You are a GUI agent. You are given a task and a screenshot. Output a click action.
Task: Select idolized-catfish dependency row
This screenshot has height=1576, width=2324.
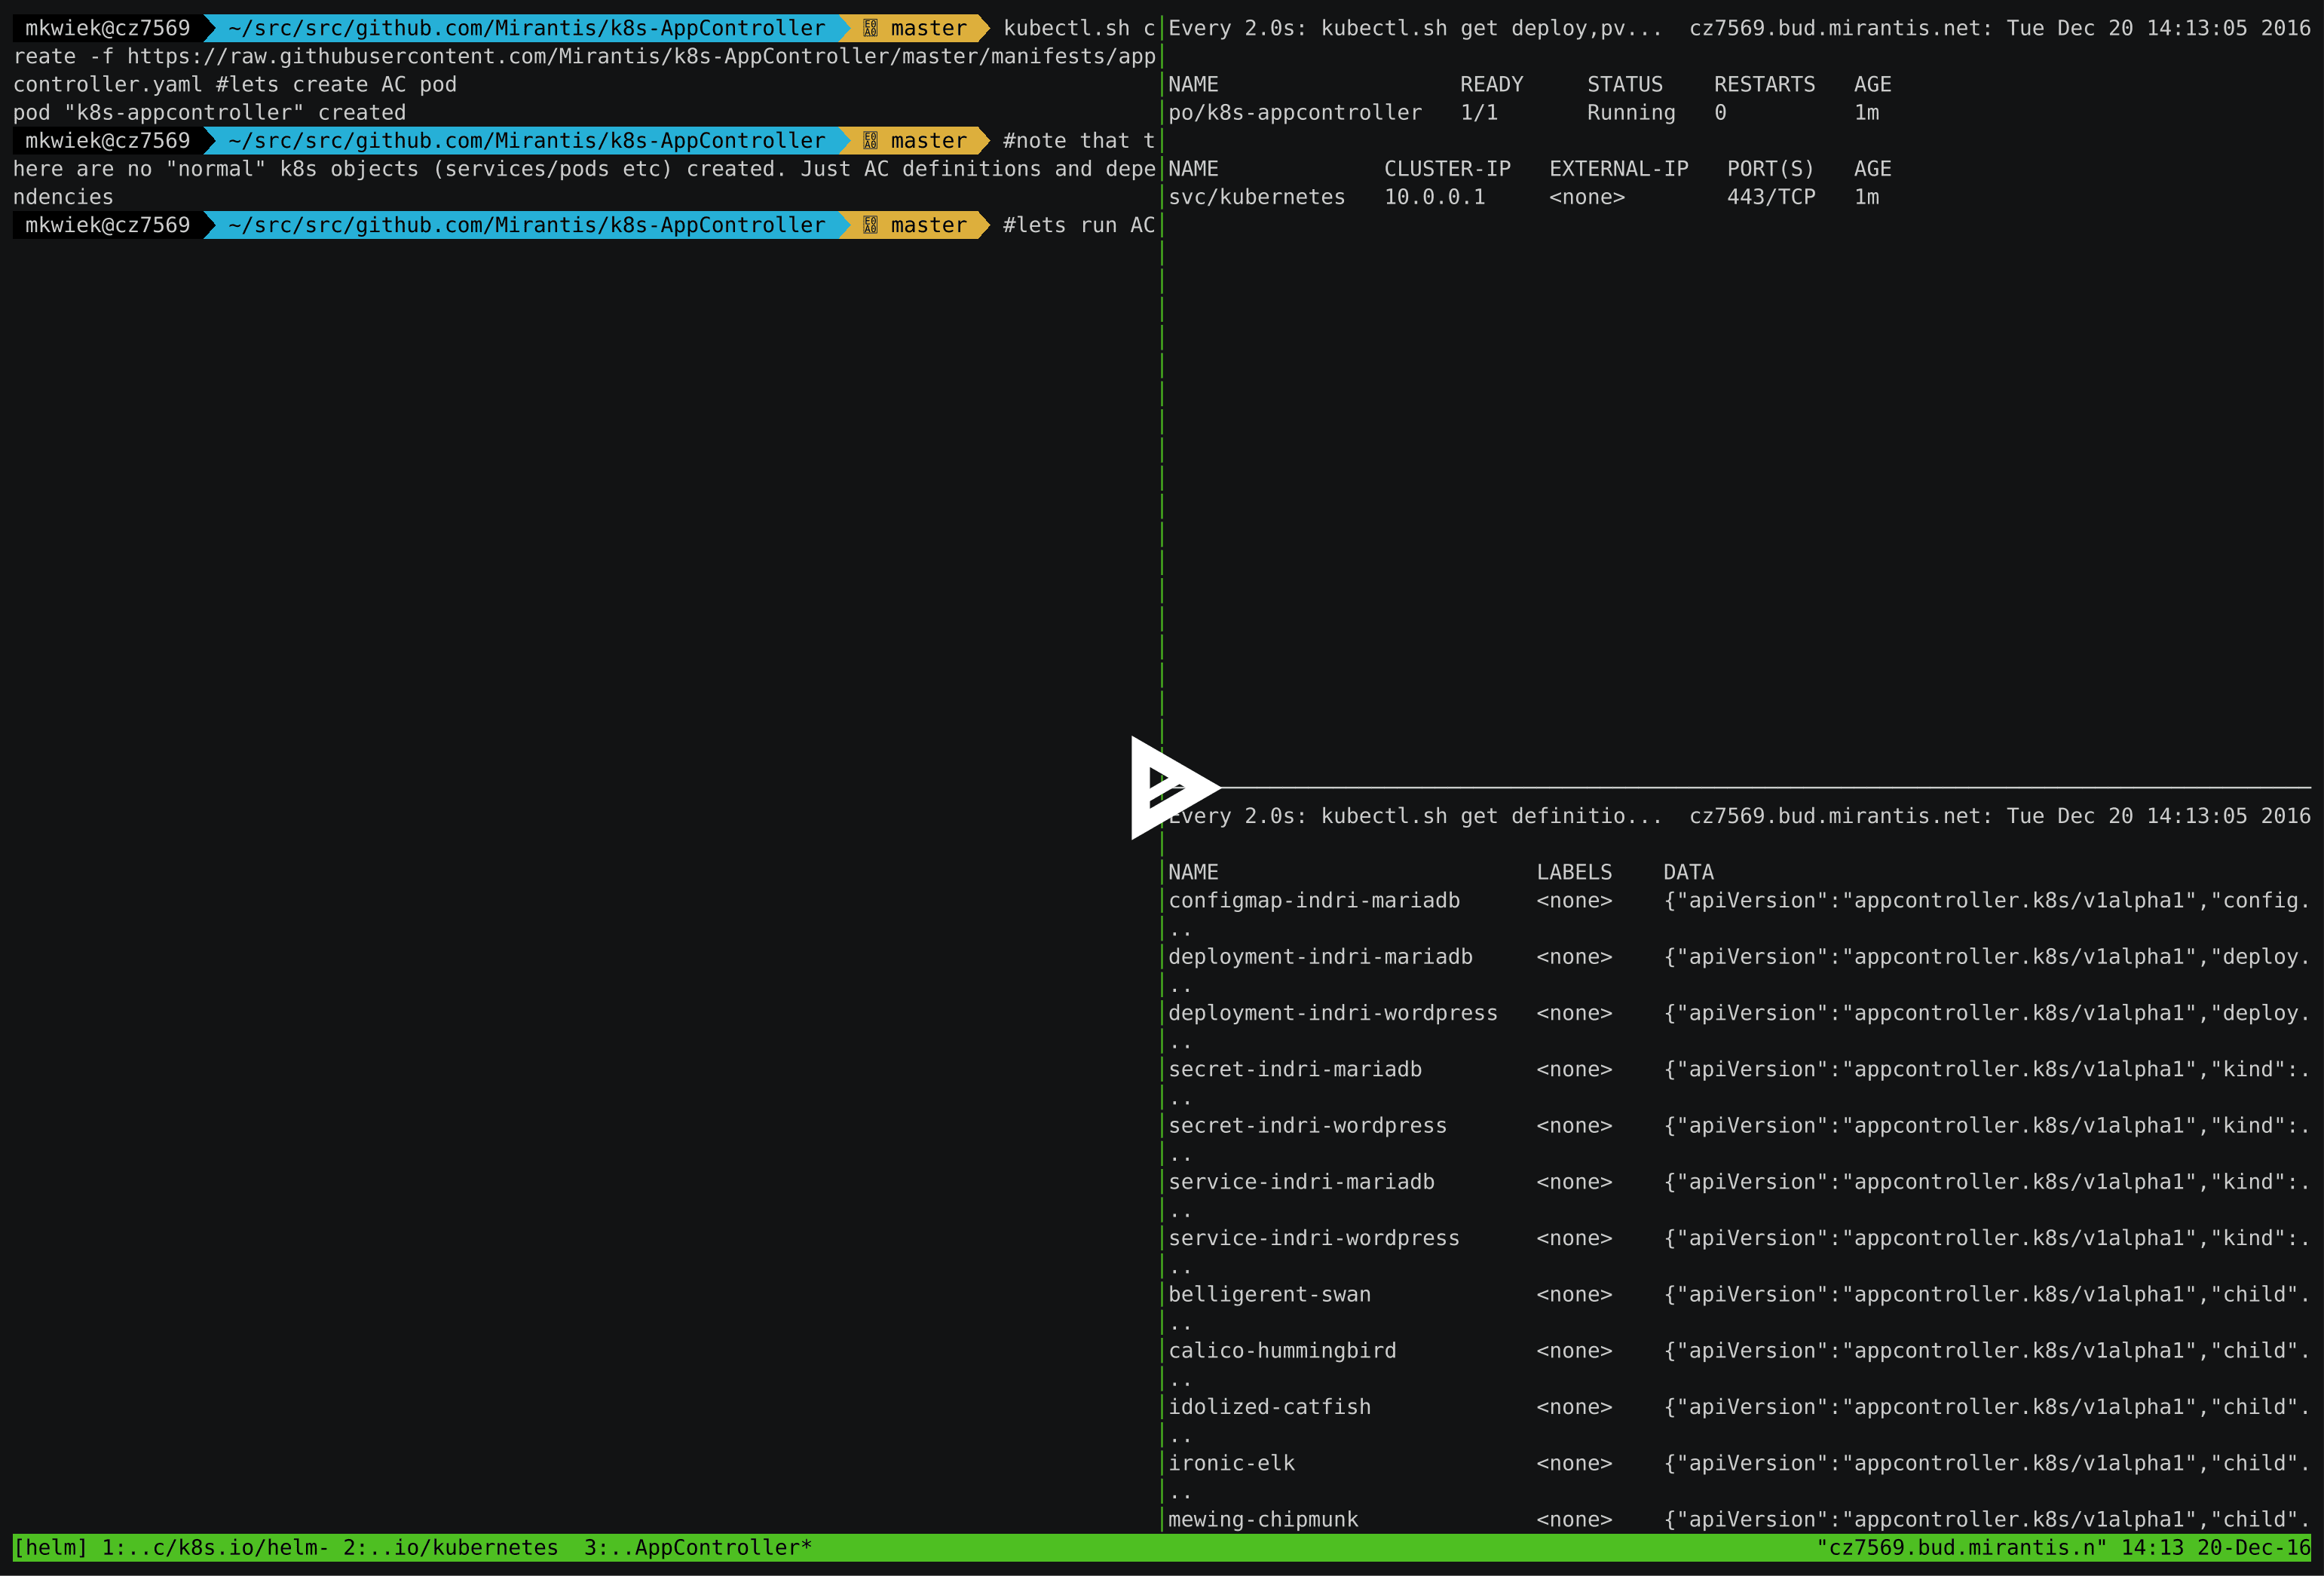tap(1269, 1407)
